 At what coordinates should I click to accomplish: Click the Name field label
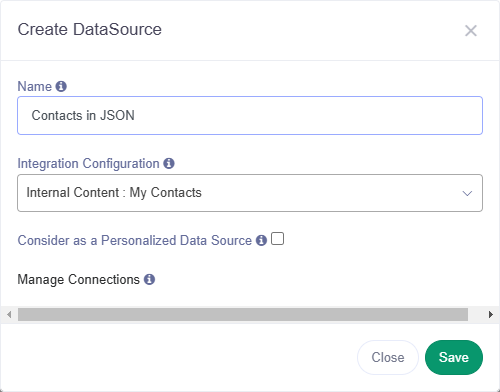[35, 86]
